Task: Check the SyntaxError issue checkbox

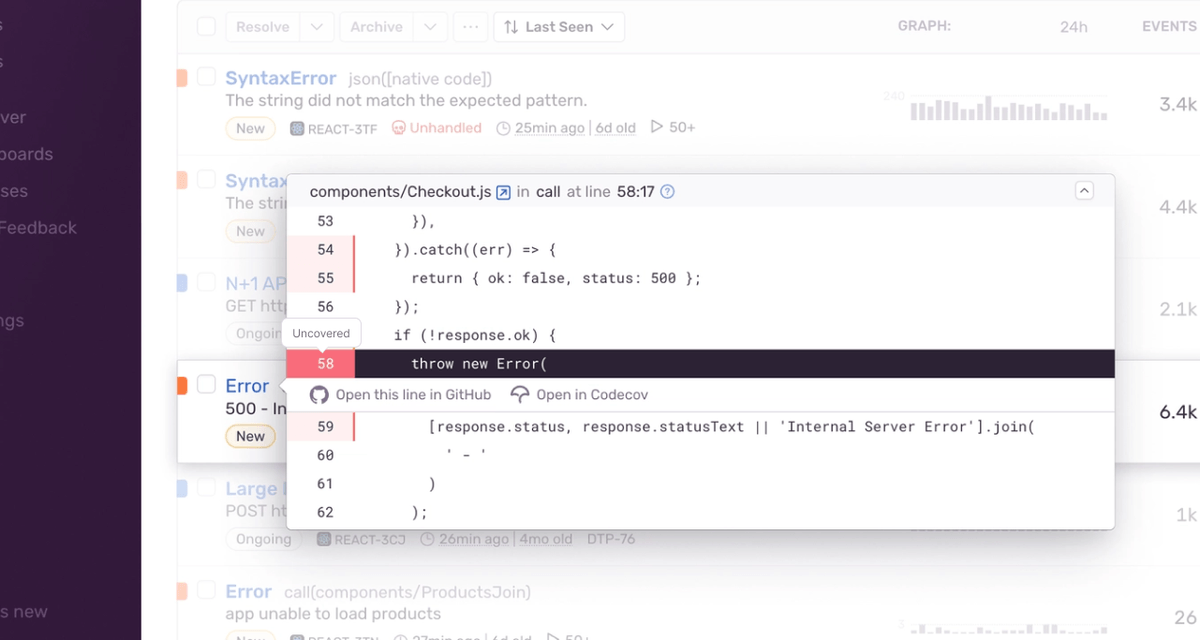Action: (x=206, y=76)
